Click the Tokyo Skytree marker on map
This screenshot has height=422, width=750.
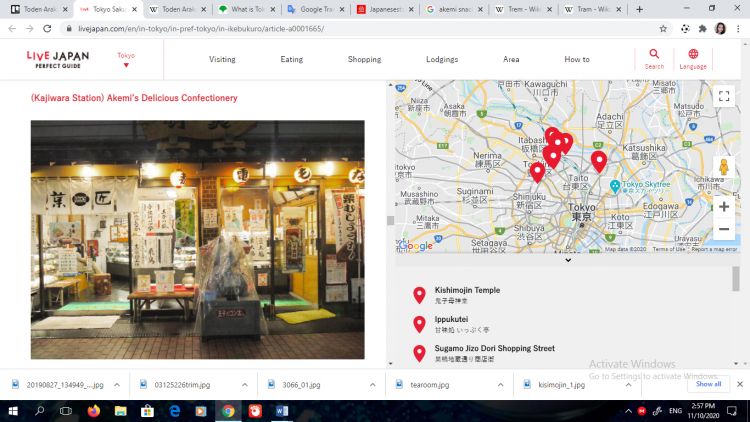615,186
